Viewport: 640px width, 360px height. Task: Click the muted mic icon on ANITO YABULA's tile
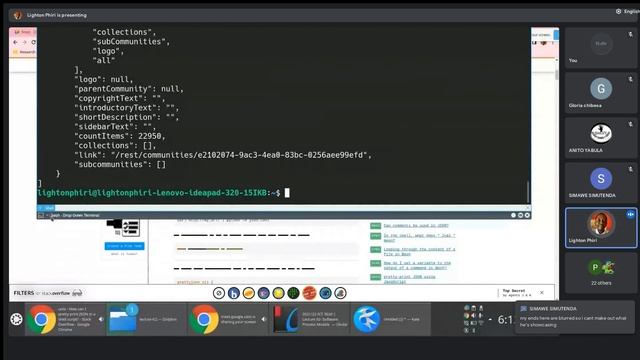pos(631,124)
